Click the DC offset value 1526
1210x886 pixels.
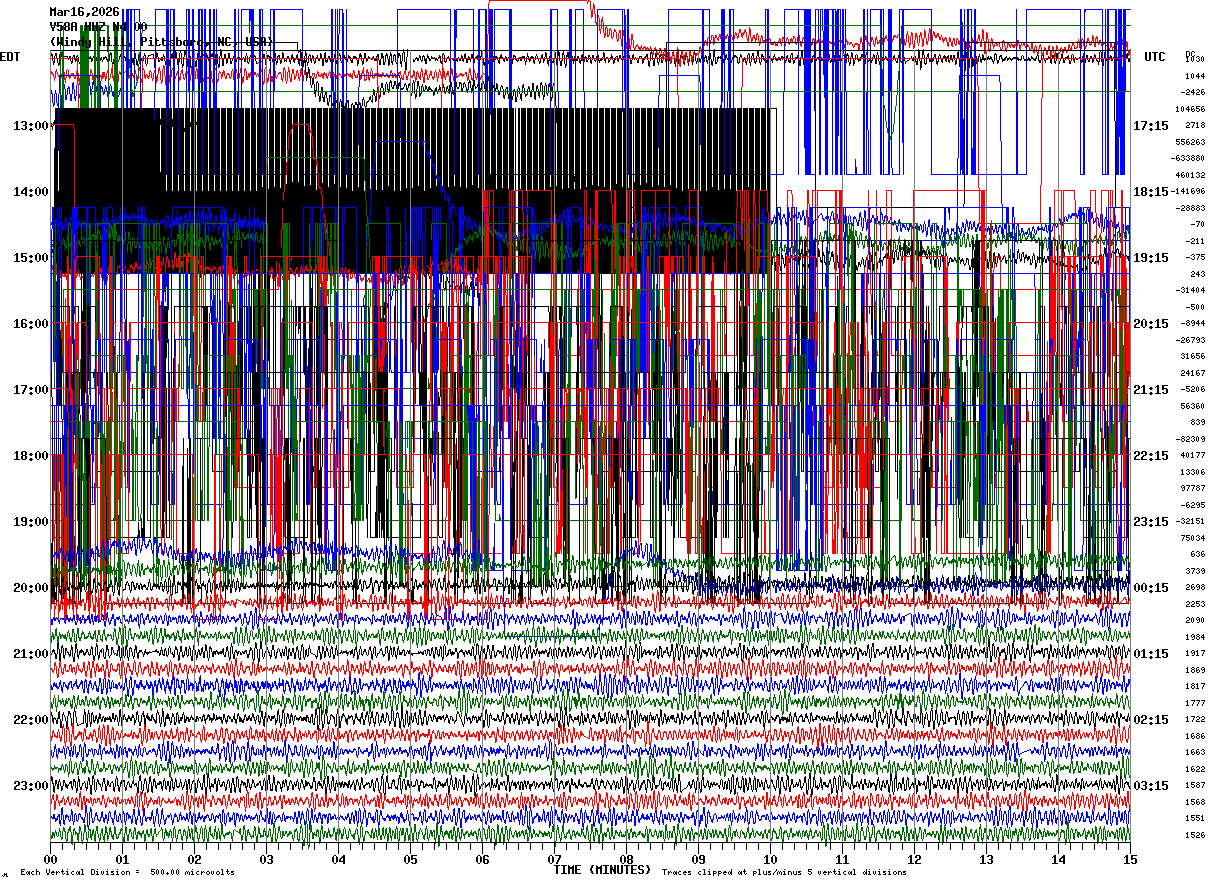click(1195, 835)
